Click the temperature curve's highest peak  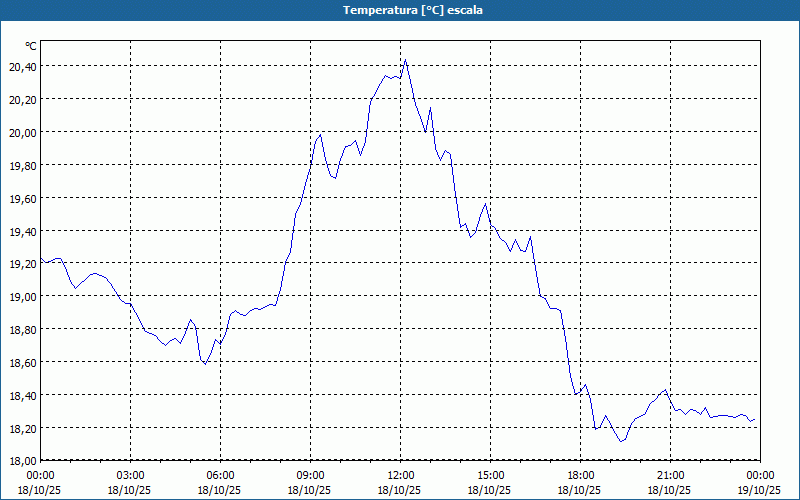[x=405, y=60]
